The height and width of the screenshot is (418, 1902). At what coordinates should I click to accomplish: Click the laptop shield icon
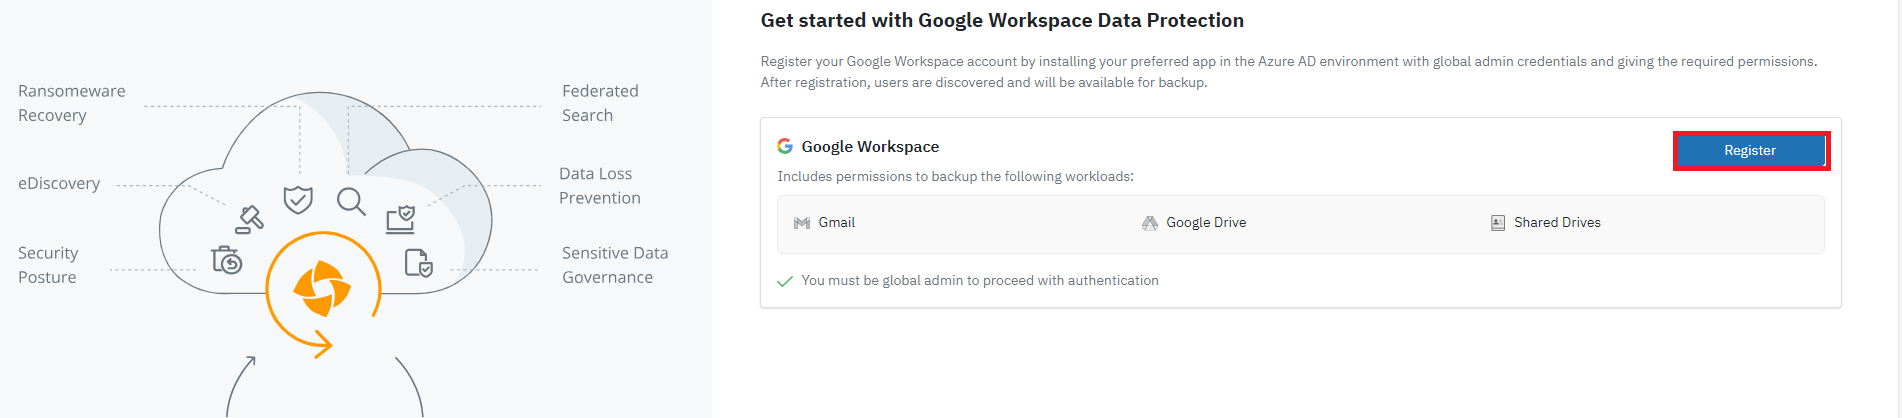click(x=401, y=219)
